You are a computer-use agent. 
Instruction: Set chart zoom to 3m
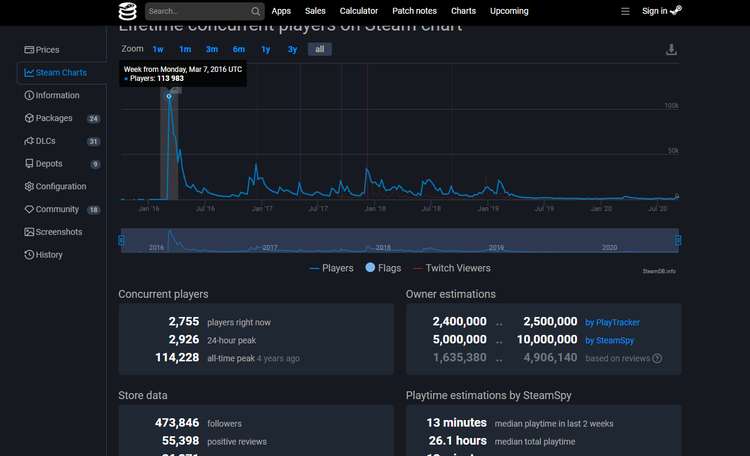pyautogui.click(x=212, y=49)
